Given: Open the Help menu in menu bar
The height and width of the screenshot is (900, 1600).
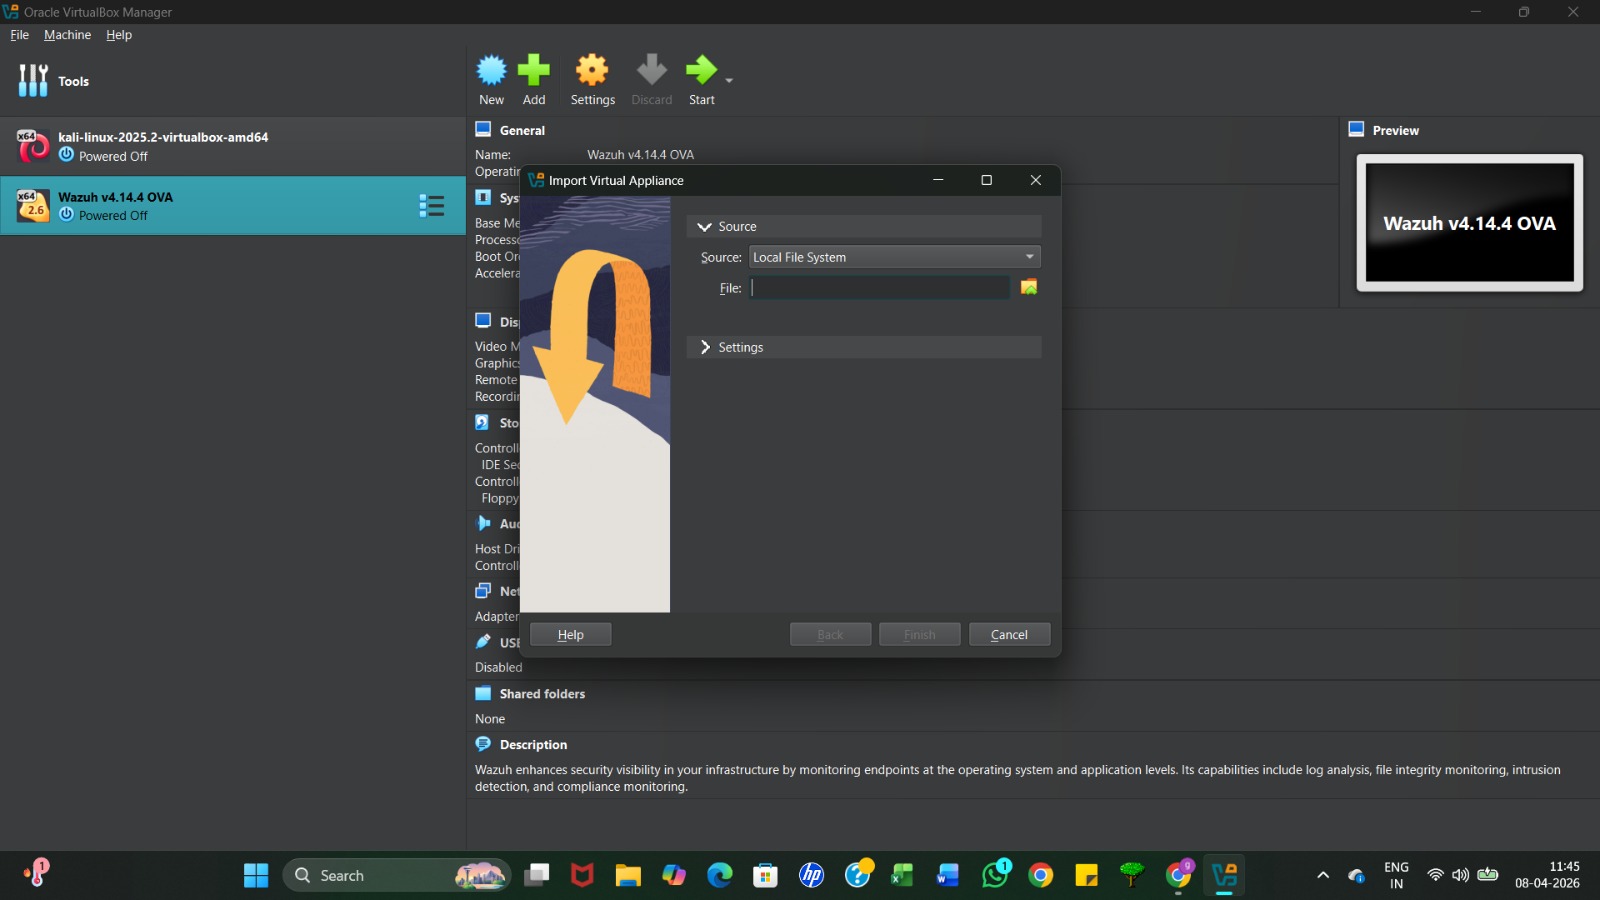Looking at the screenshot, I should pyautogui.click(x=119, y=35).
